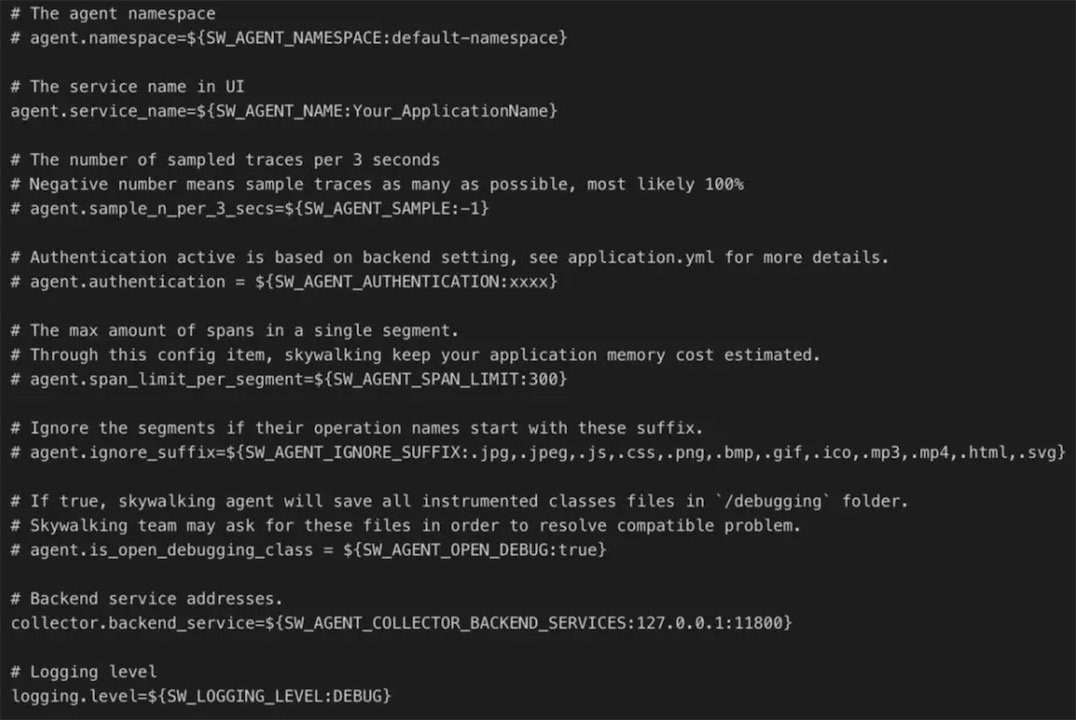Viewport: 1076px width, 720px height.
Task: Click the agent.sample_n_per_3_secs line
Action: click(249, 208)
